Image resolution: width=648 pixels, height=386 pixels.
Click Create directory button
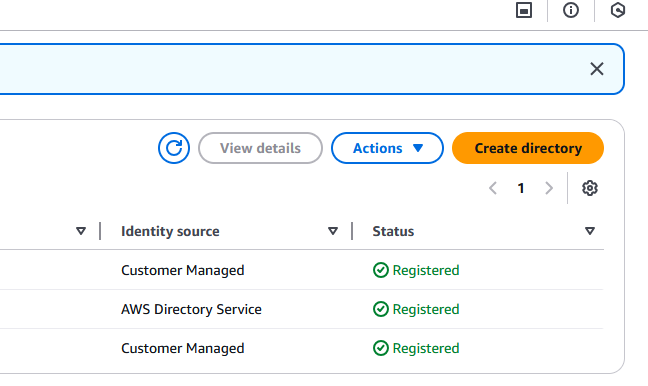(528, 148)
